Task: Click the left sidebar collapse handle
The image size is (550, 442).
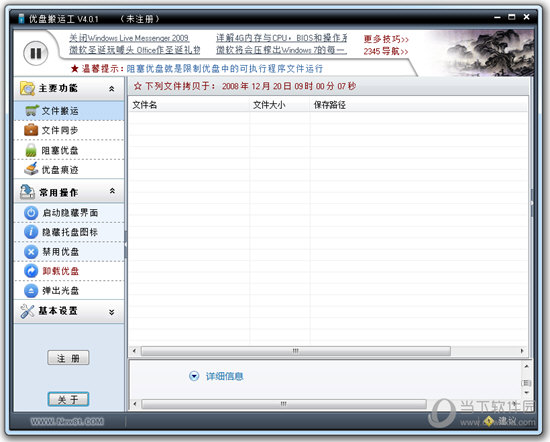Action: tap(126, 244)
